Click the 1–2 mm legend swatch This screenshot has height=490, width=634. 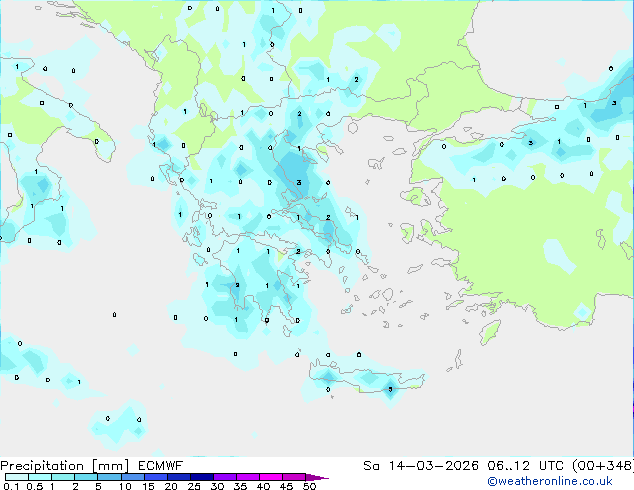(x=63, y=477)
